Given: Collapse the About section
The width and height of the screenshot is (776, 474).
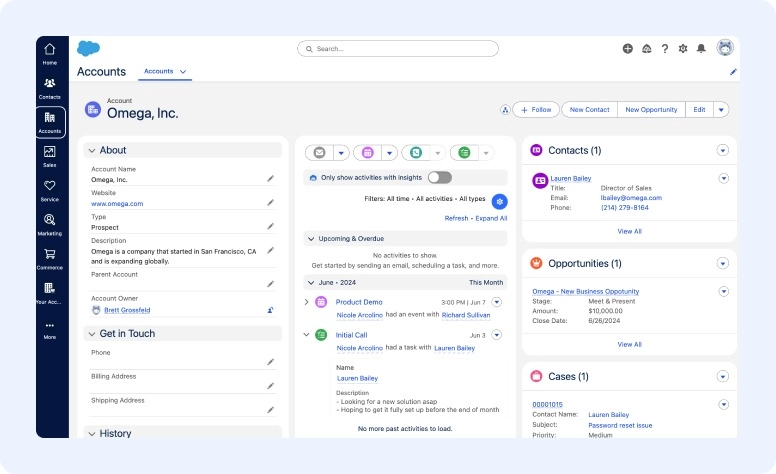Looking at the screenshot, I should (x=92, y=150).
